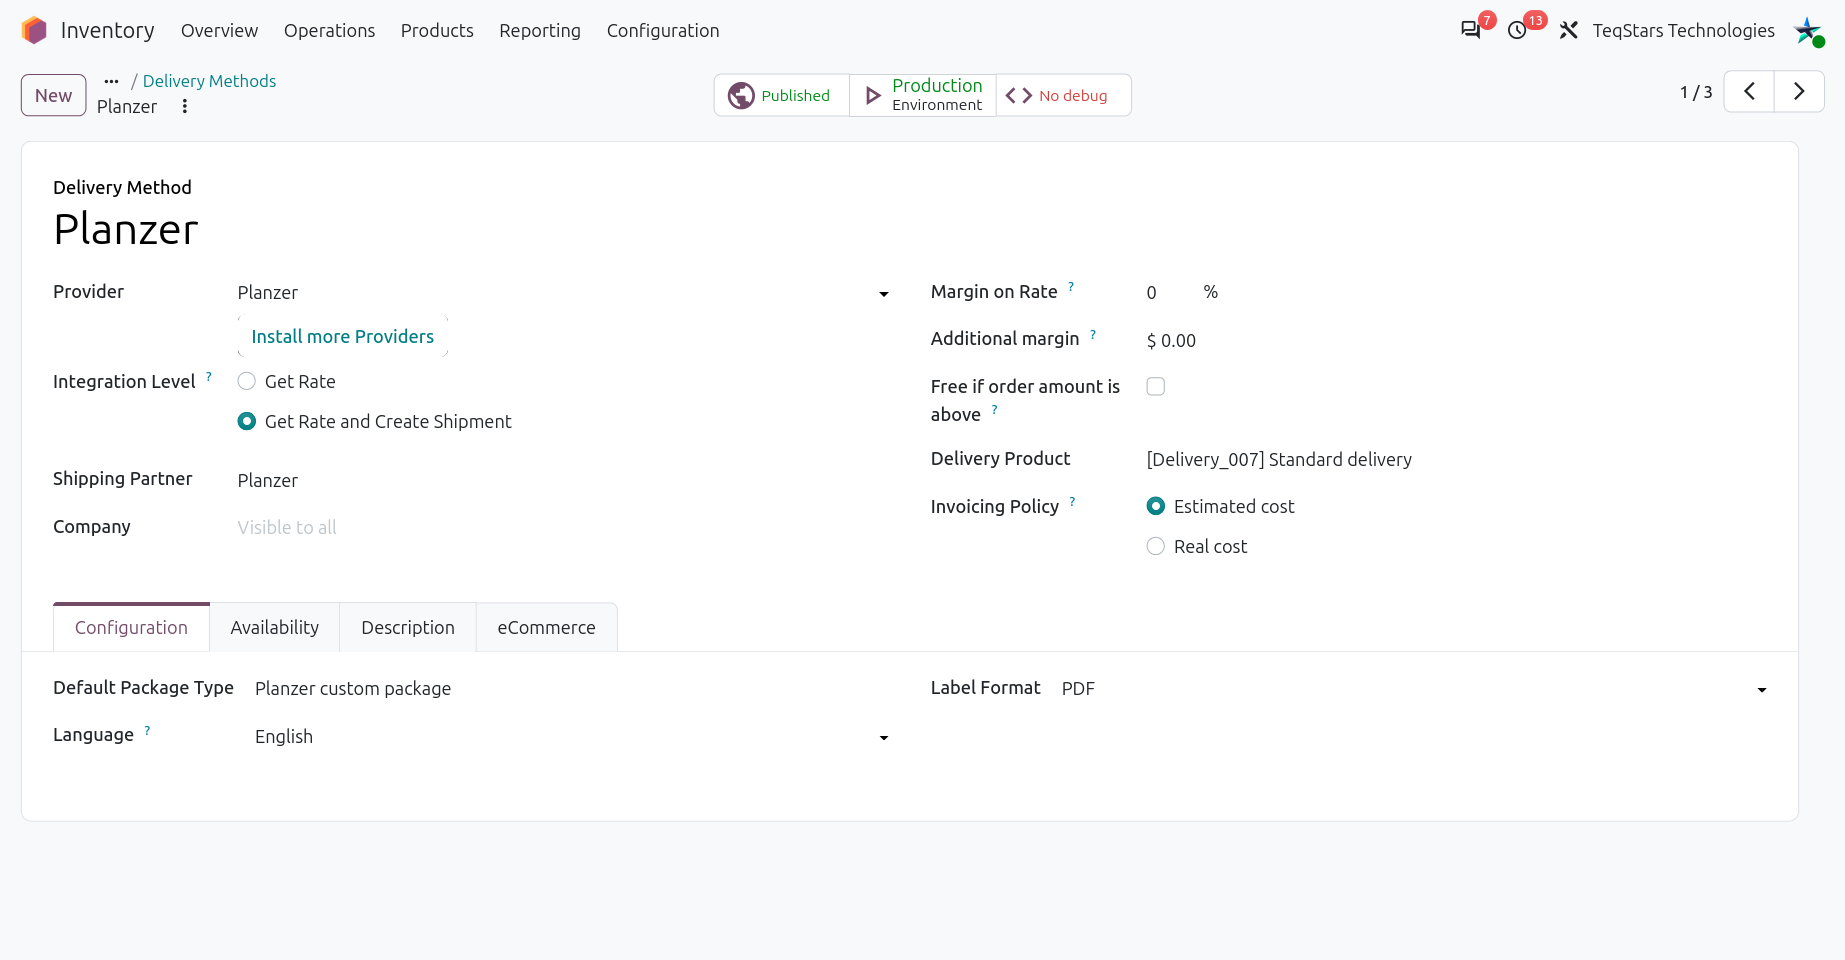The width and height of the screenshot is (1845, 960).
Task: Open the TeqStars Technologies company switcher
Action: (1684, 30)
